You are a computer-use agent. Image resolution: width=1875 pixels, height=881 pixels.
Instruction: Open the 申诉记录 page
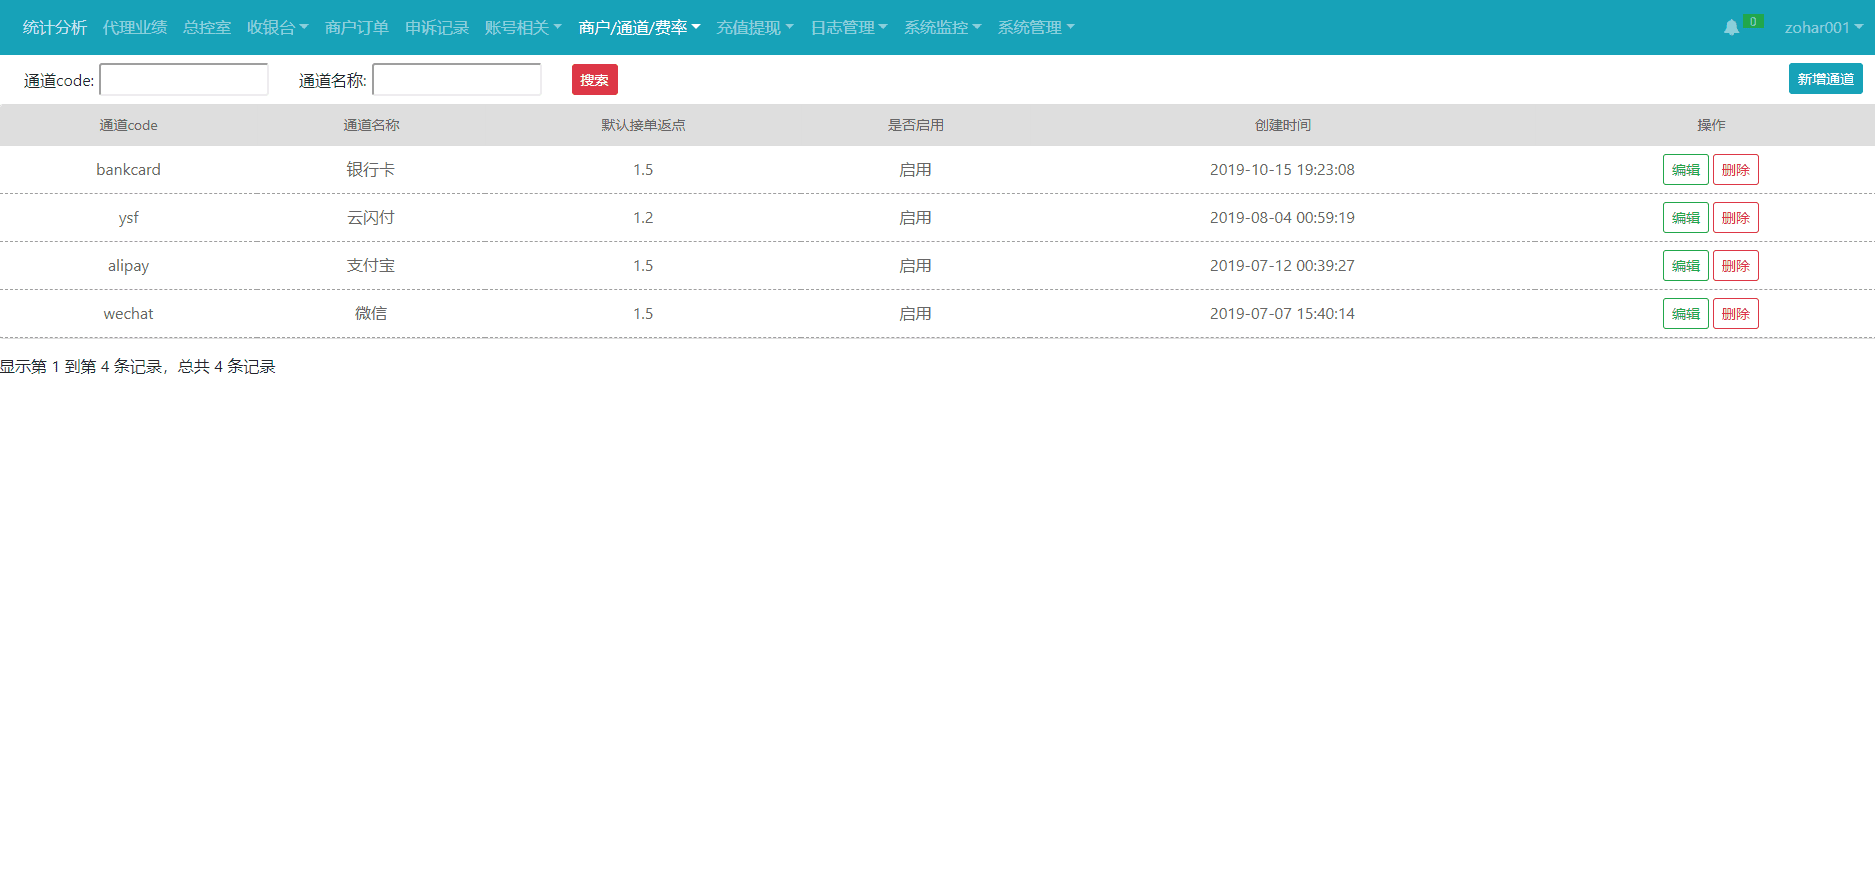tap(436, 28)
